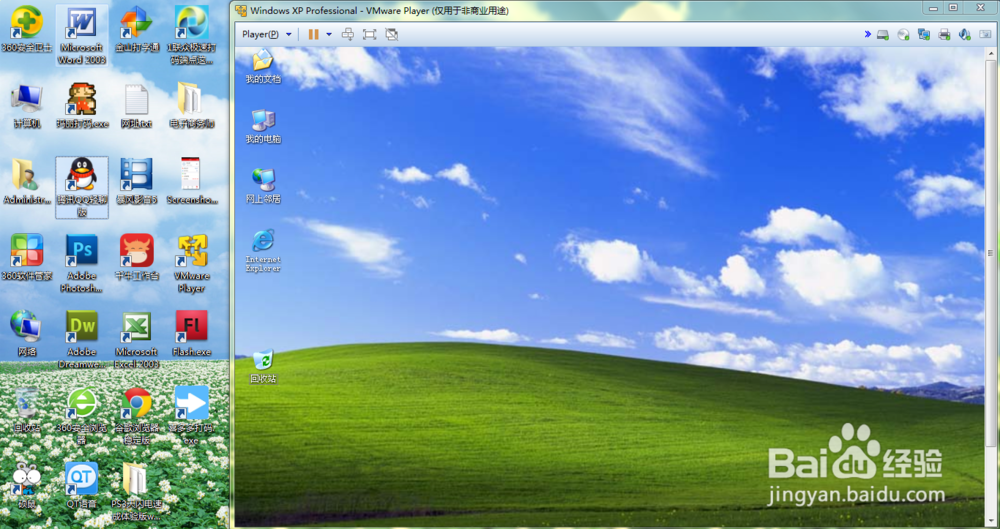Select the Mario 玛丽打码.exe shortcut
The height and width of the screenshot is (529, 1000).
[82, 106]
